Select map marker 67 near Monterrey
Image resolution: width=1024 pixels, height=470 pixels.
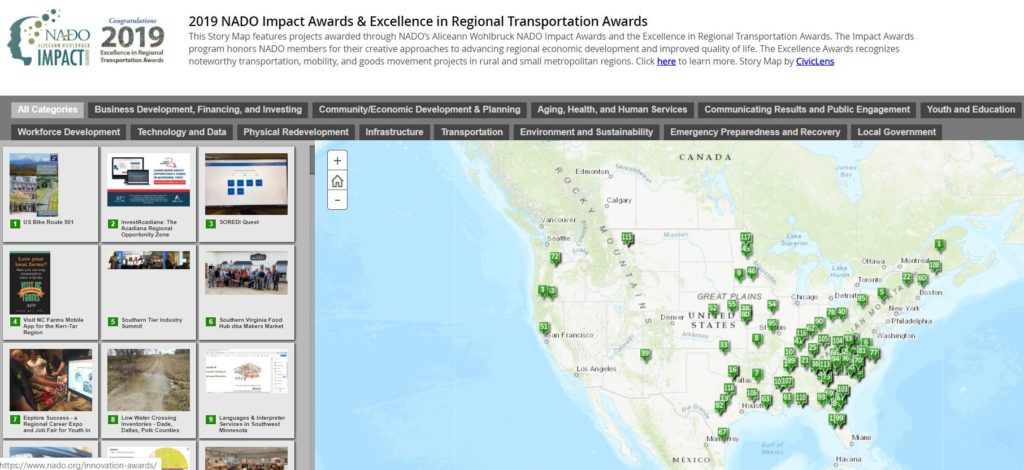[x=722, y=433]
